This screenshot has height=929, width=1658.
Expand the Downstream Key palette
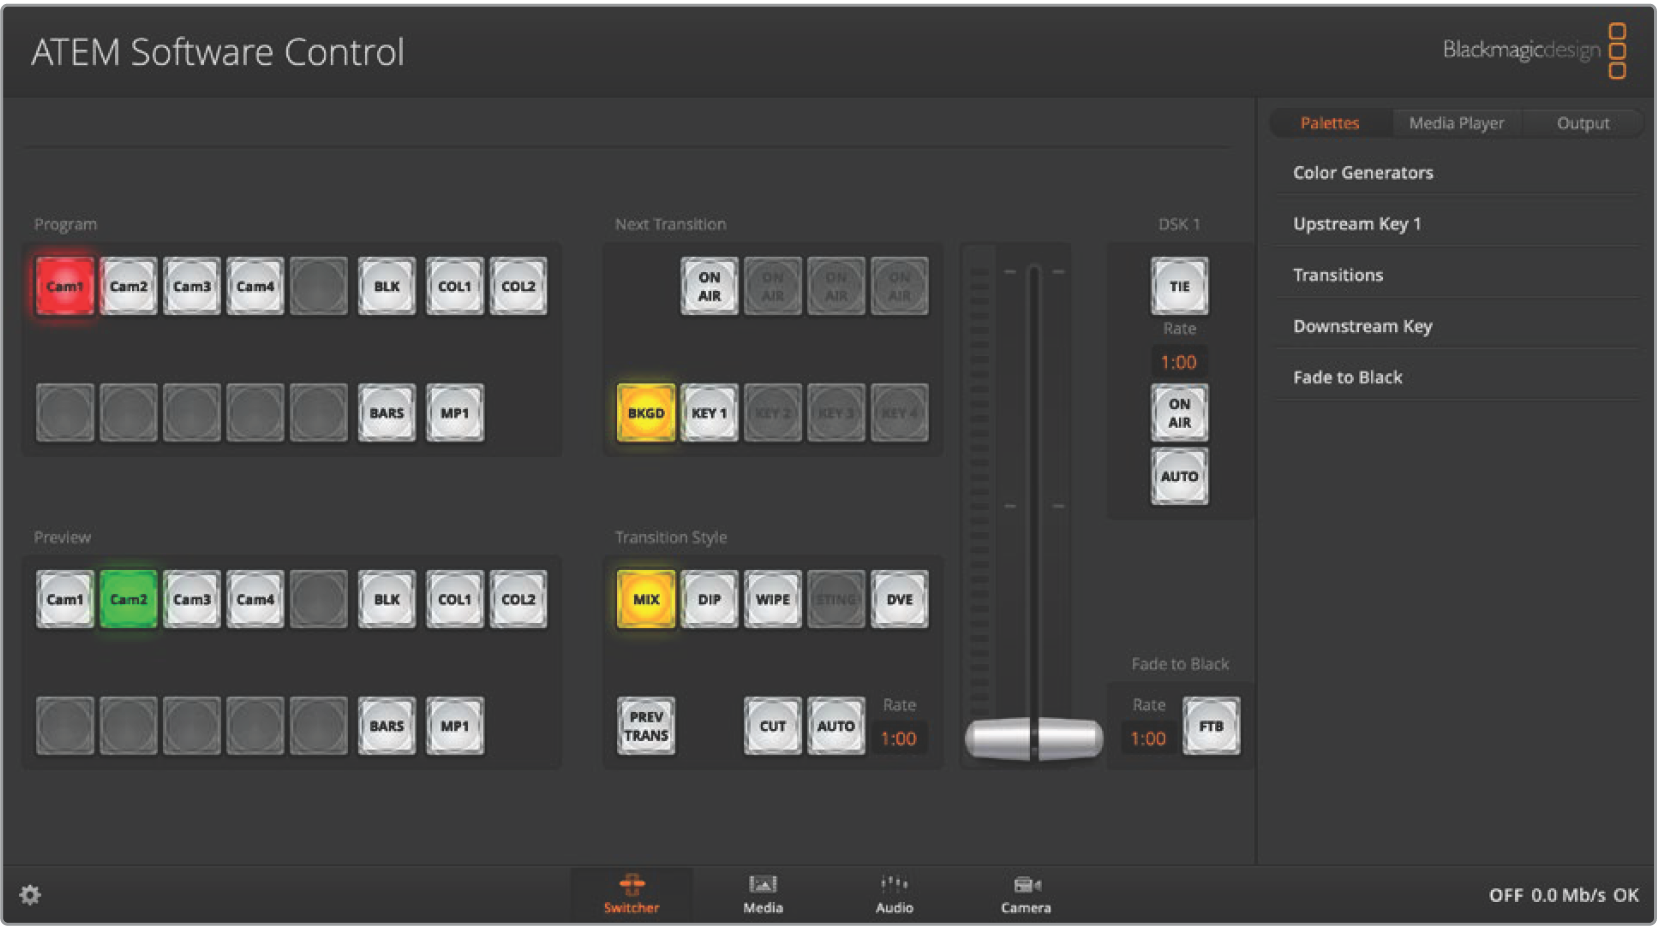(1362, 326)
